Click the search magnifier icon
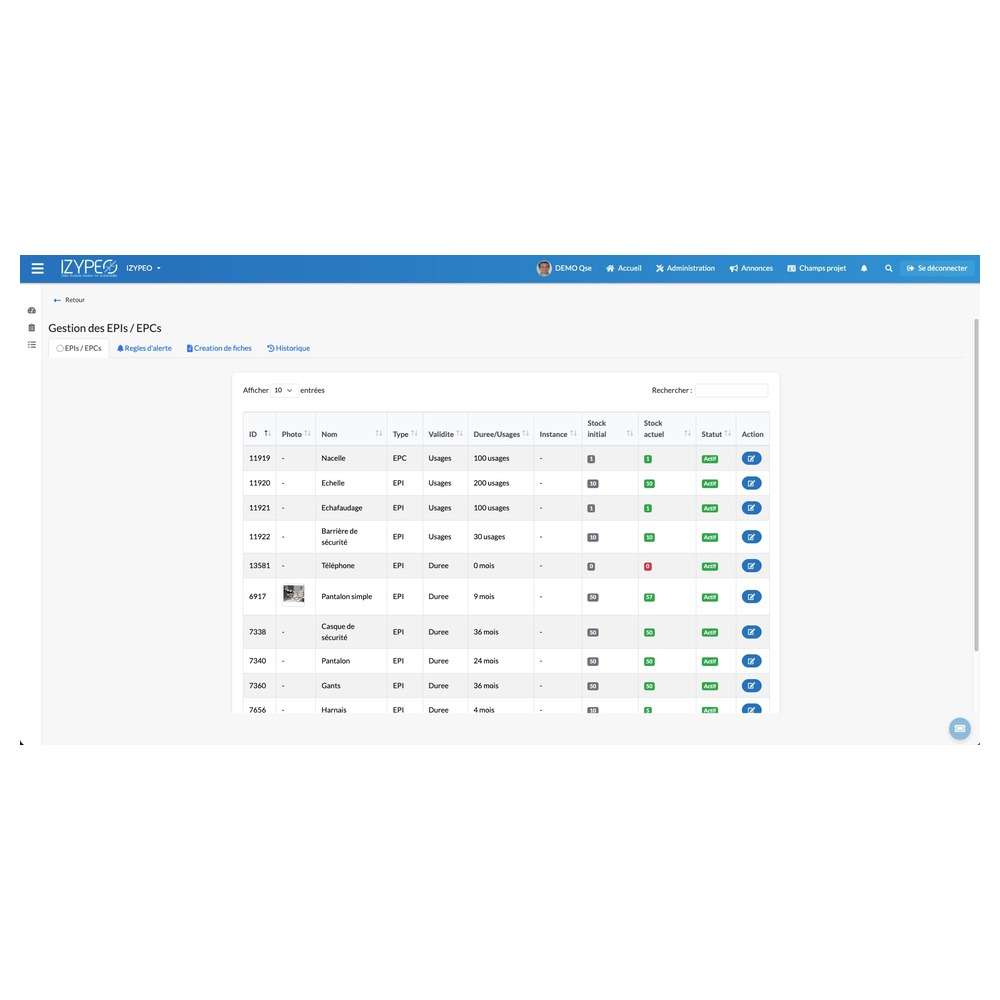 (888, 268)
